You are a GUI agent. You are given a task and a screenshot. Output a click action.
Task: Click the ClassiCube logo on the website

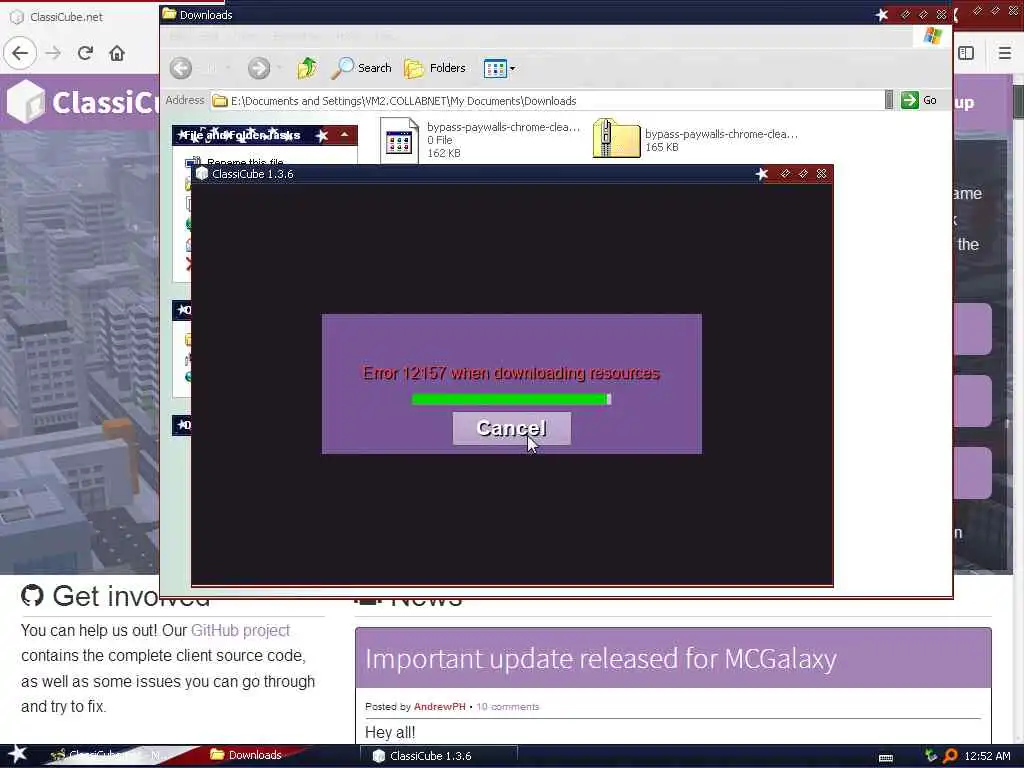point(82,102)
